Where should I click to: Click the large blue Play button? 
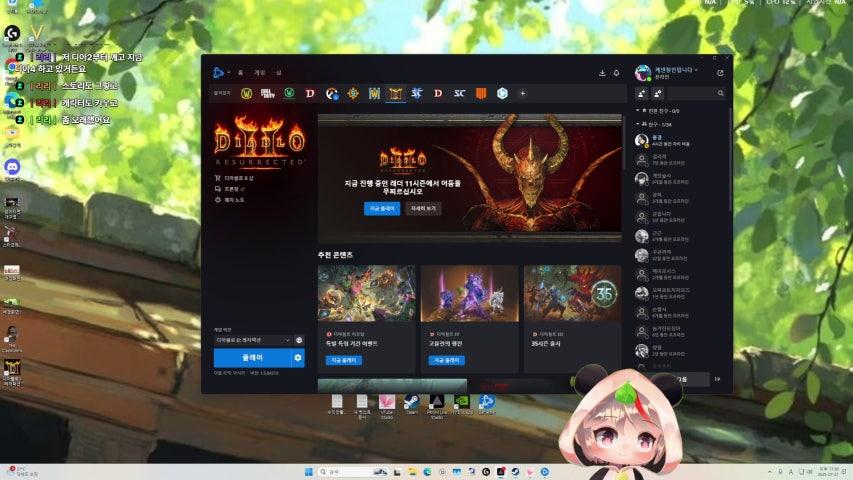(252, 358)
